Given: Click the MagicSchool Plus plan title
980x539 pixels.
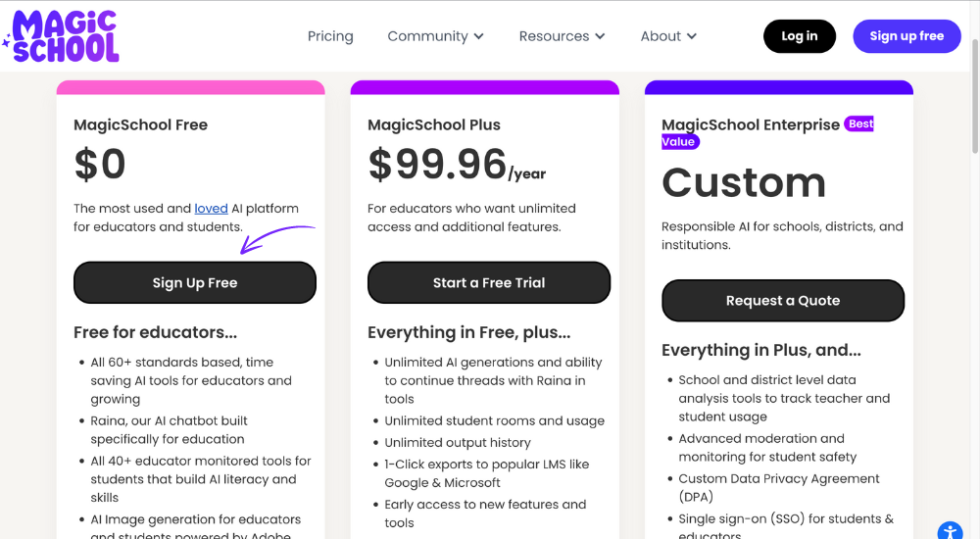Looking at the screenshot, I should (x=434, y=125).
